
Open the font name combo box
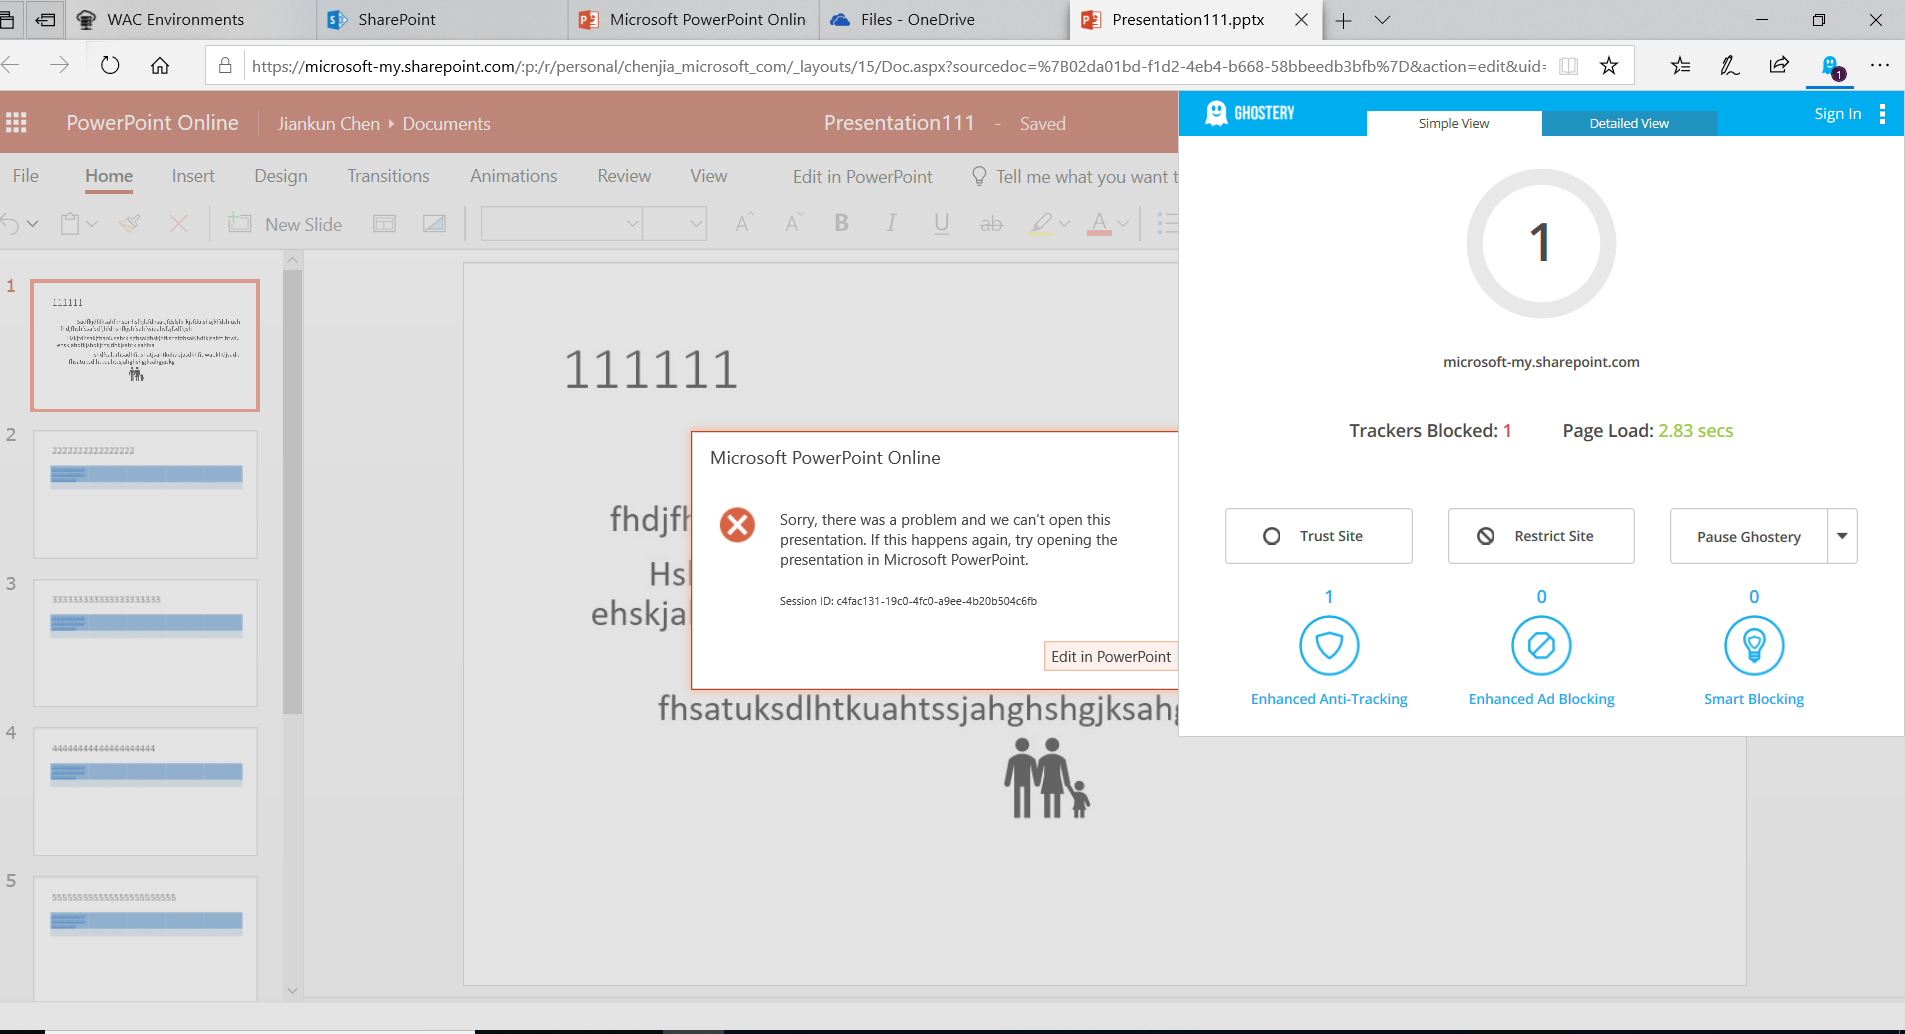click(x=562, y=223)
